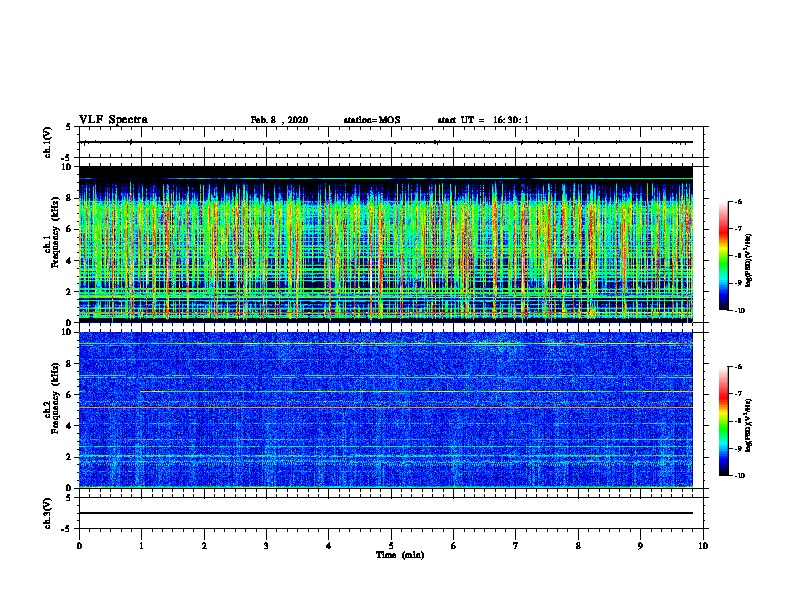
Task: Click the ch.2 spectrogram plot area
Action: click(x=386, y=410)
